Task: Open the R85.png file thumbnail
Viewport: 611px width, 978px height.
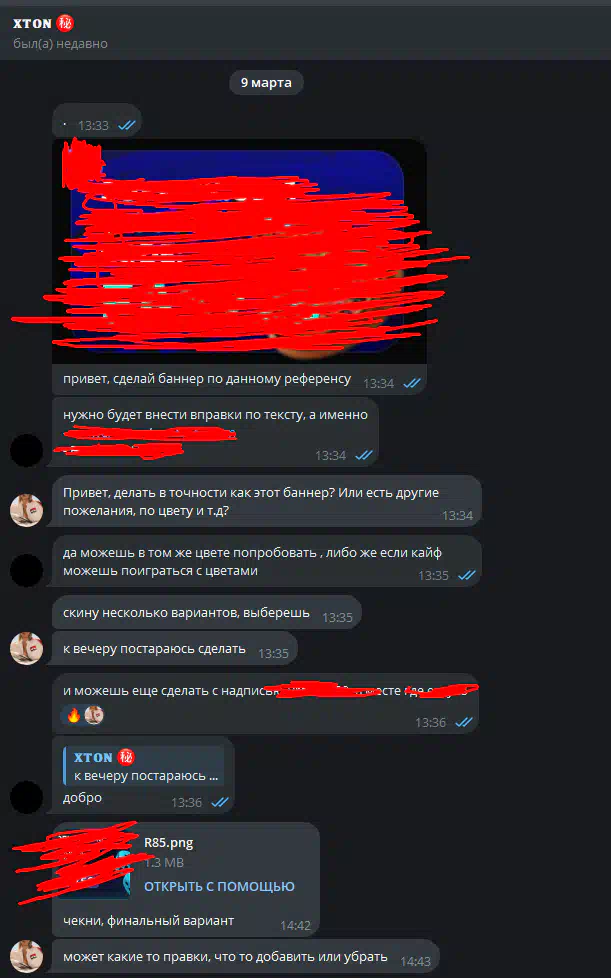Action: (x=92, y=864)
